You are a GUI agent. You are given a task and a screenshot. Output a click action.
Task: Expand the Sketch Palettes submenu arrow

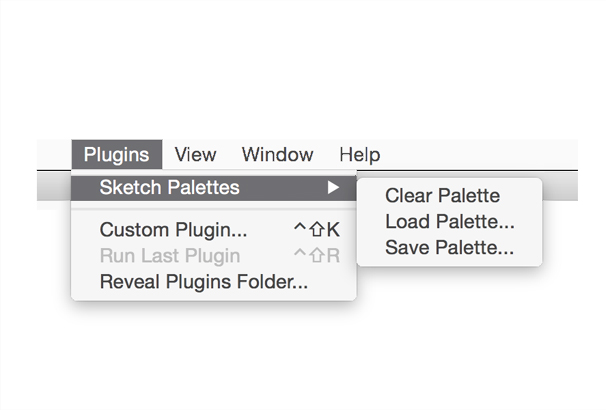334,187
